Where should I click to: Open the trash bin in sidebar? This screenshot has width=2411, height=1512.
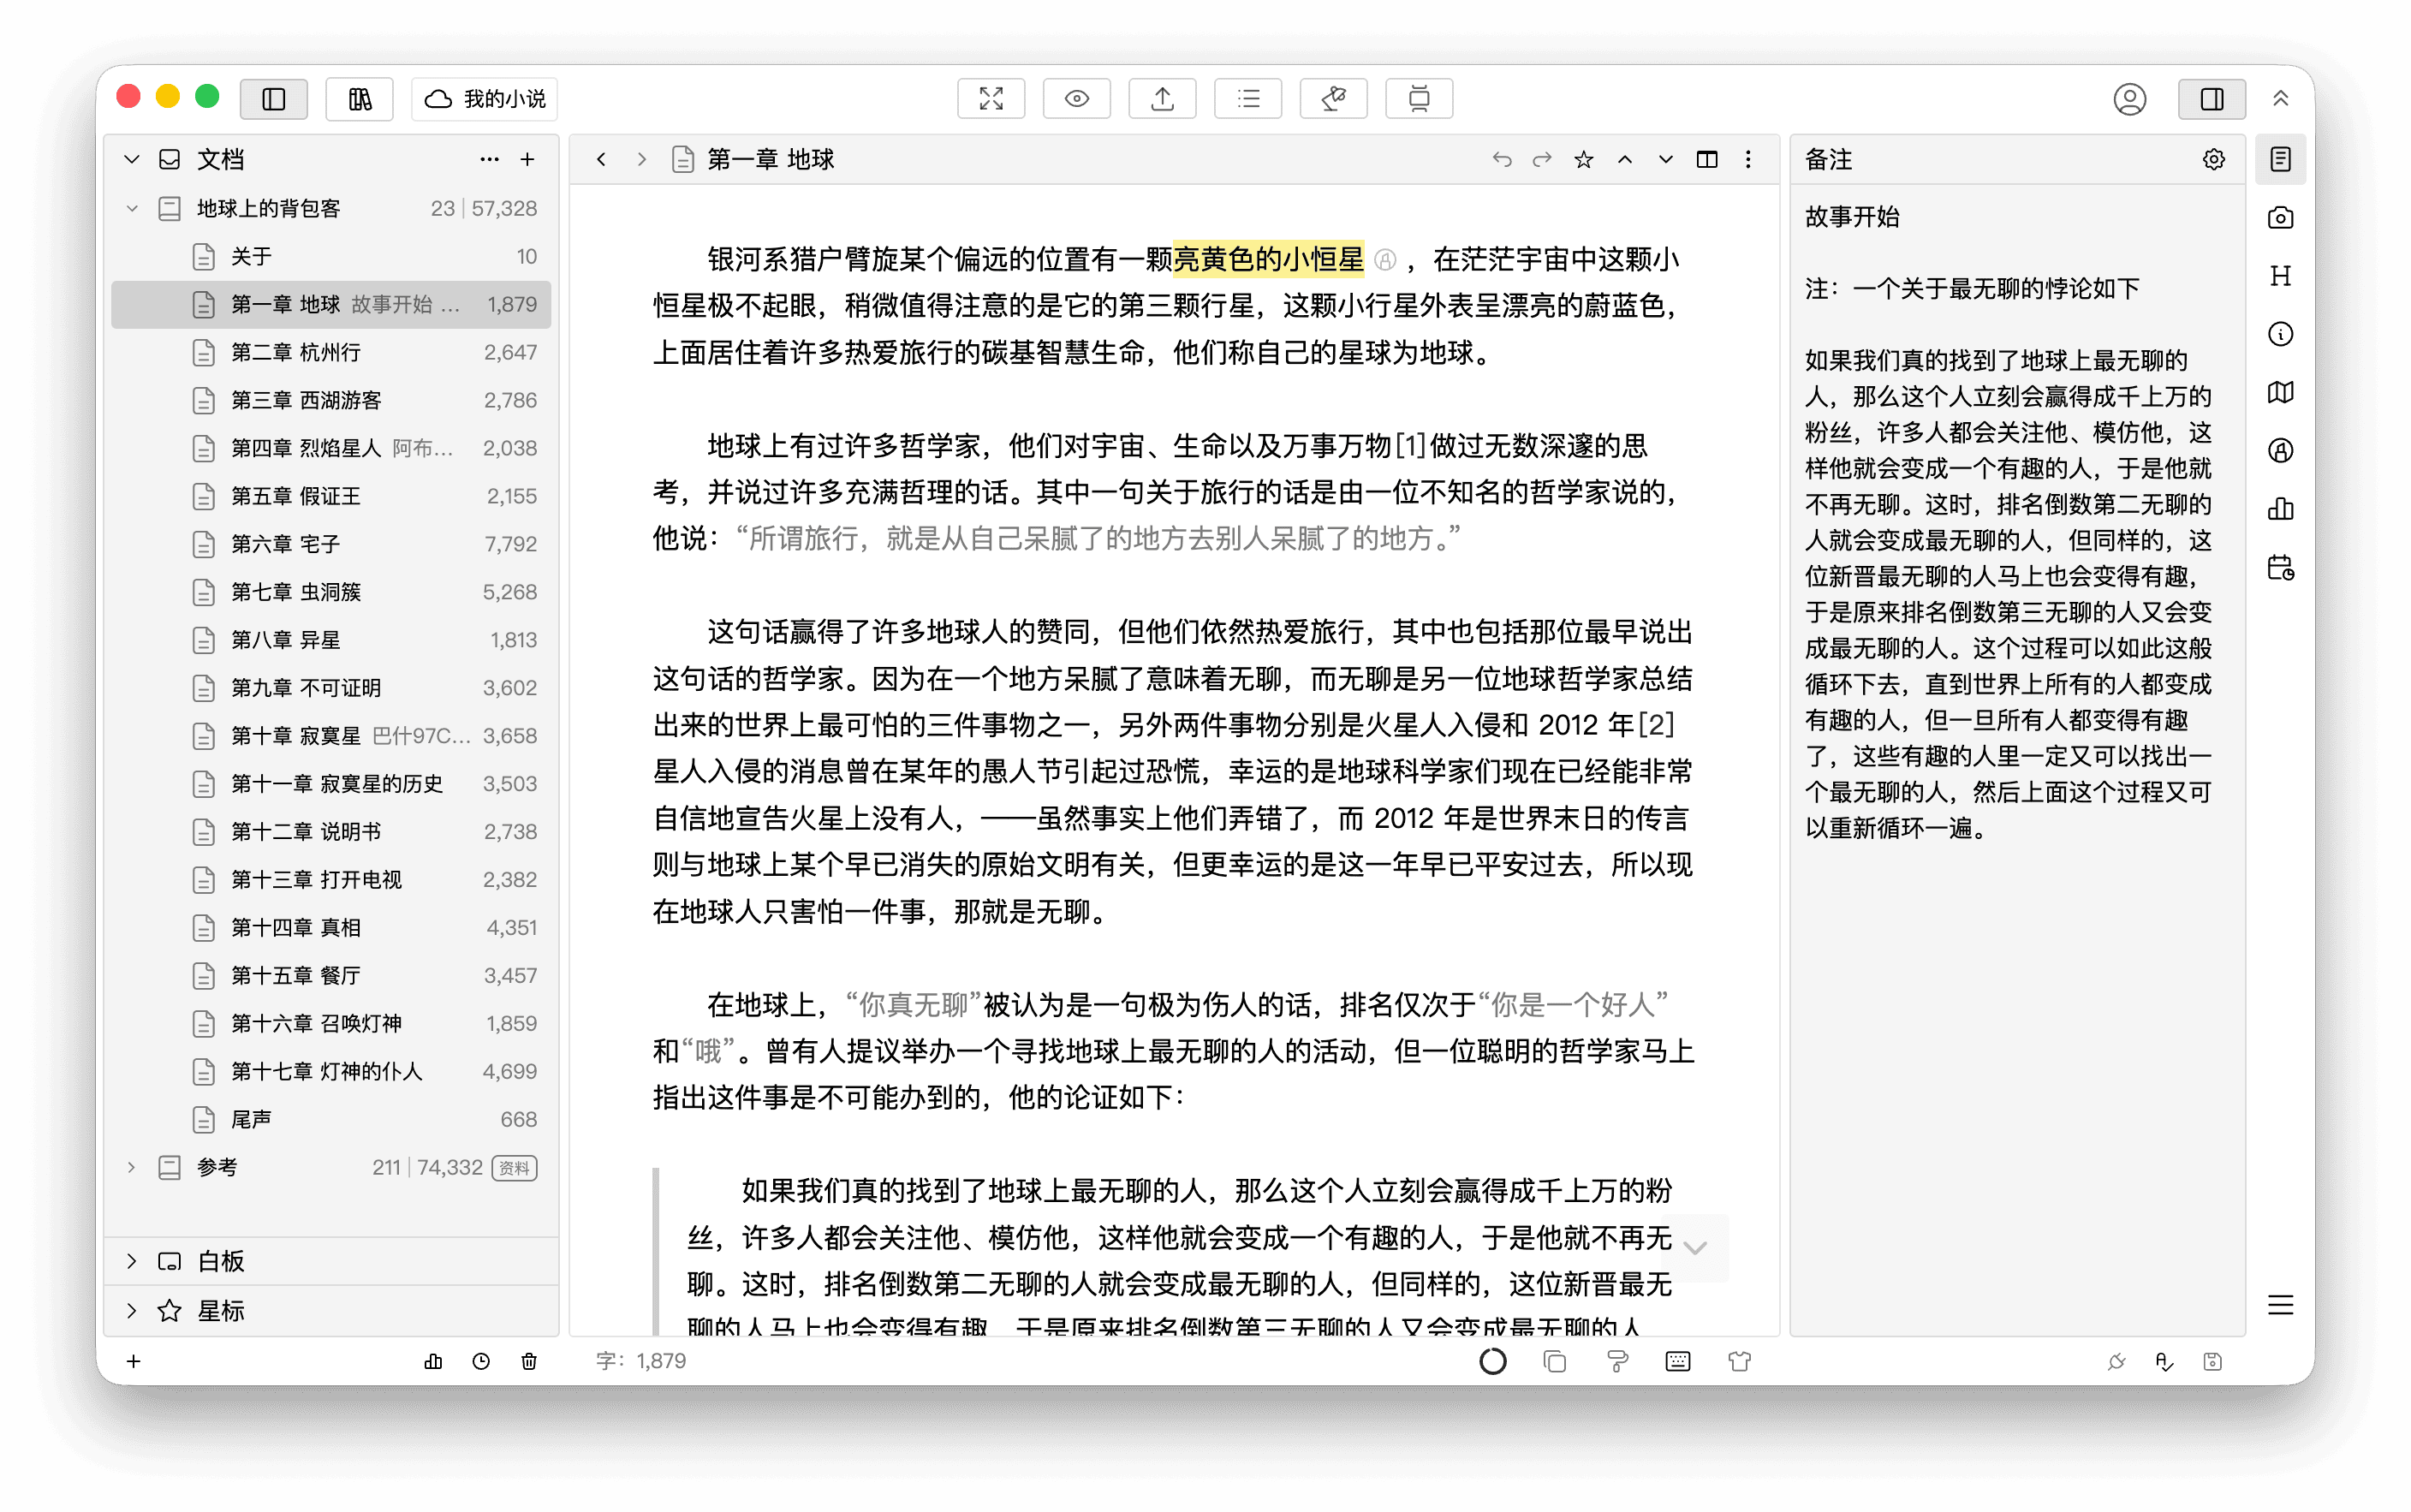529,1361
